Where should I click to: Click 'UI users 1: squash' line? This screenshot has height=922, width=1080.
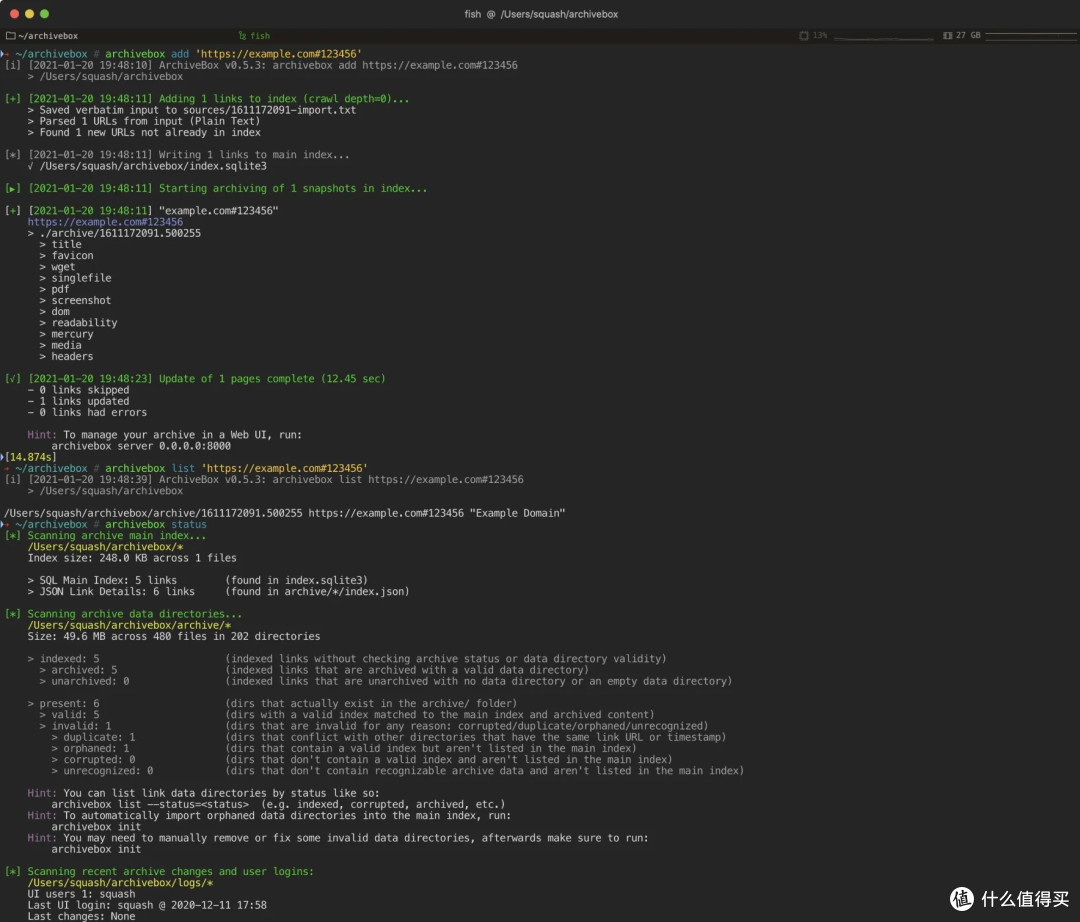81,894
